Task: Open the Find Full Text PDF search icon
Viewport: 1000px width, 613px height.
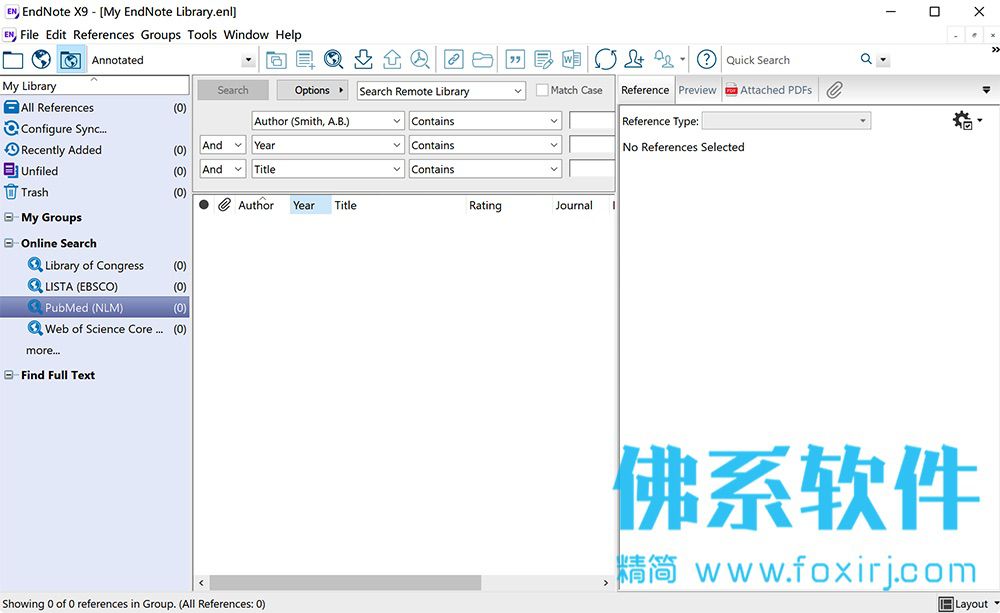Action: point(420,59)
